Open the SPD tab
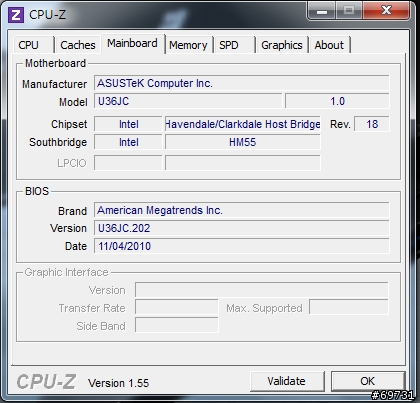420x403 pixels. tap(235, 45)
